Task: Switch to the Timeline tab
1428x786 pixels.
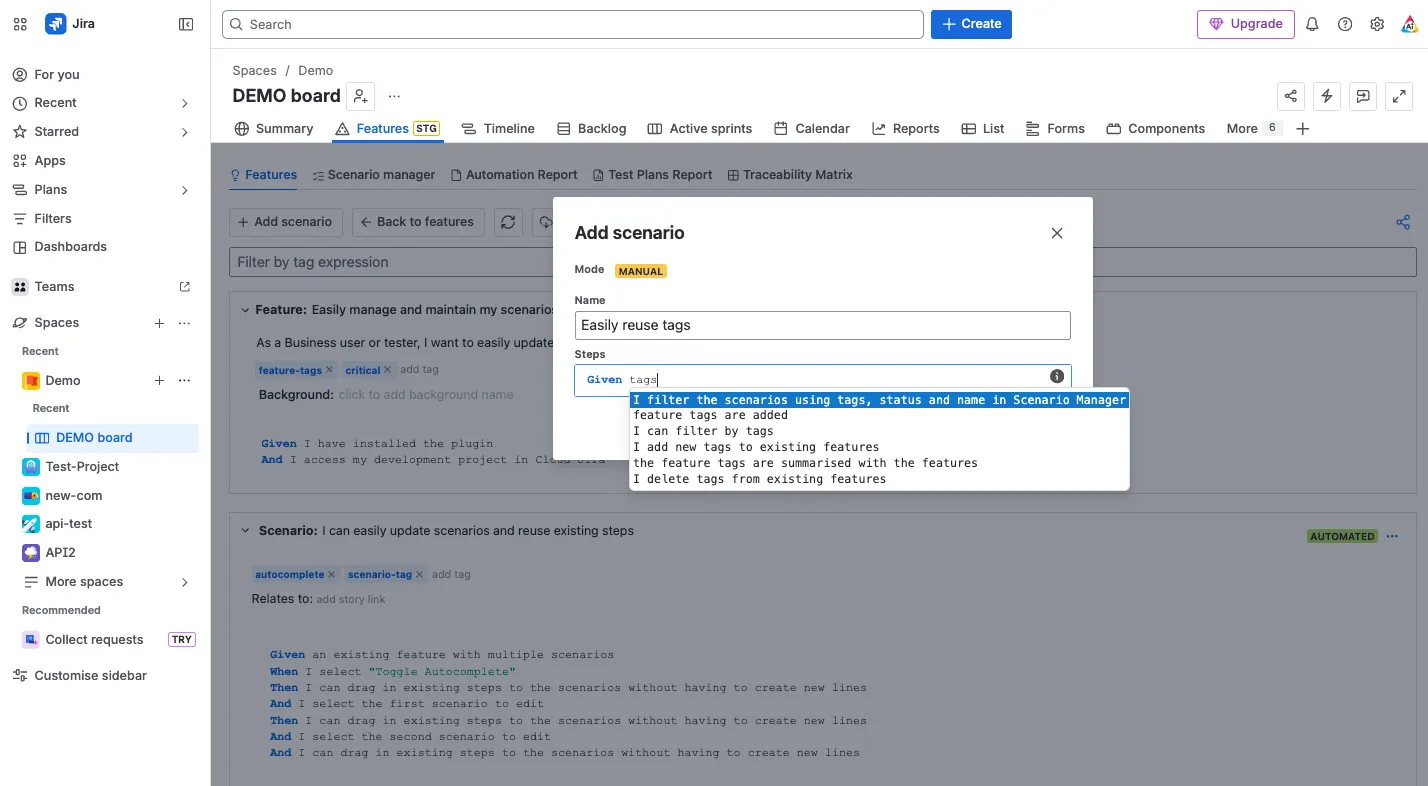Action: click(498, 128)
